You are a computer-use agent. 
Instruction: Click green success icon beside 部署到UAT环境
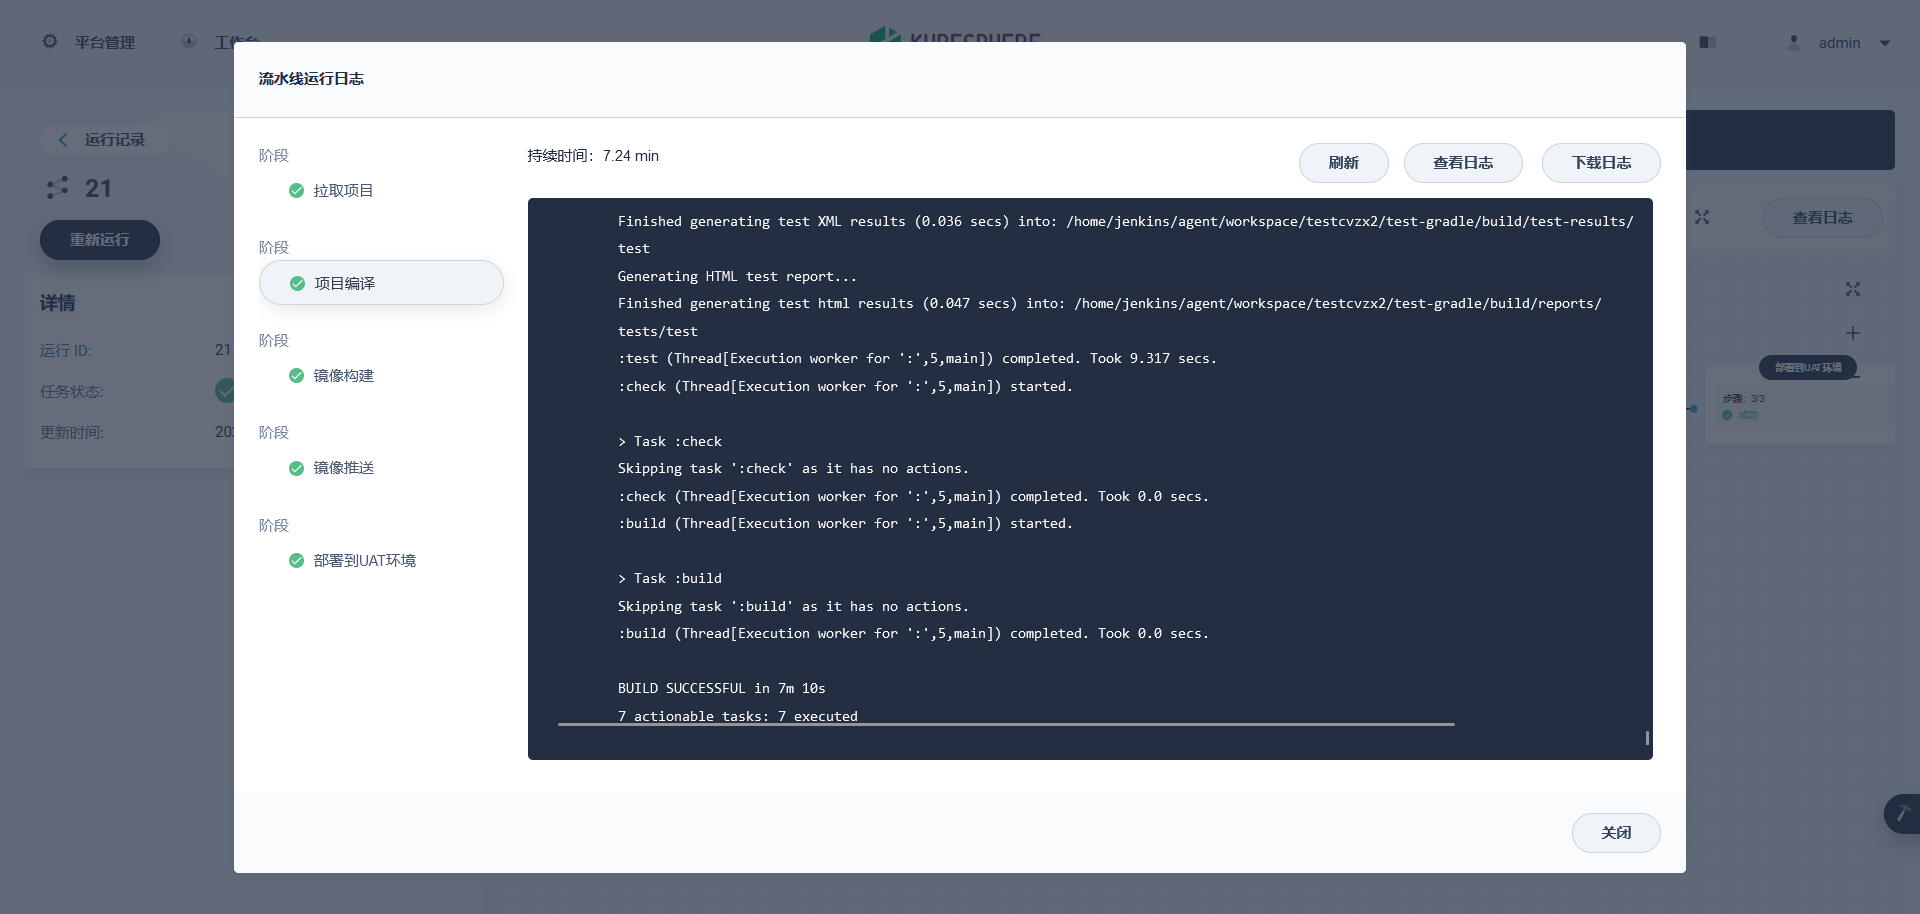click(x=296, y=561)
